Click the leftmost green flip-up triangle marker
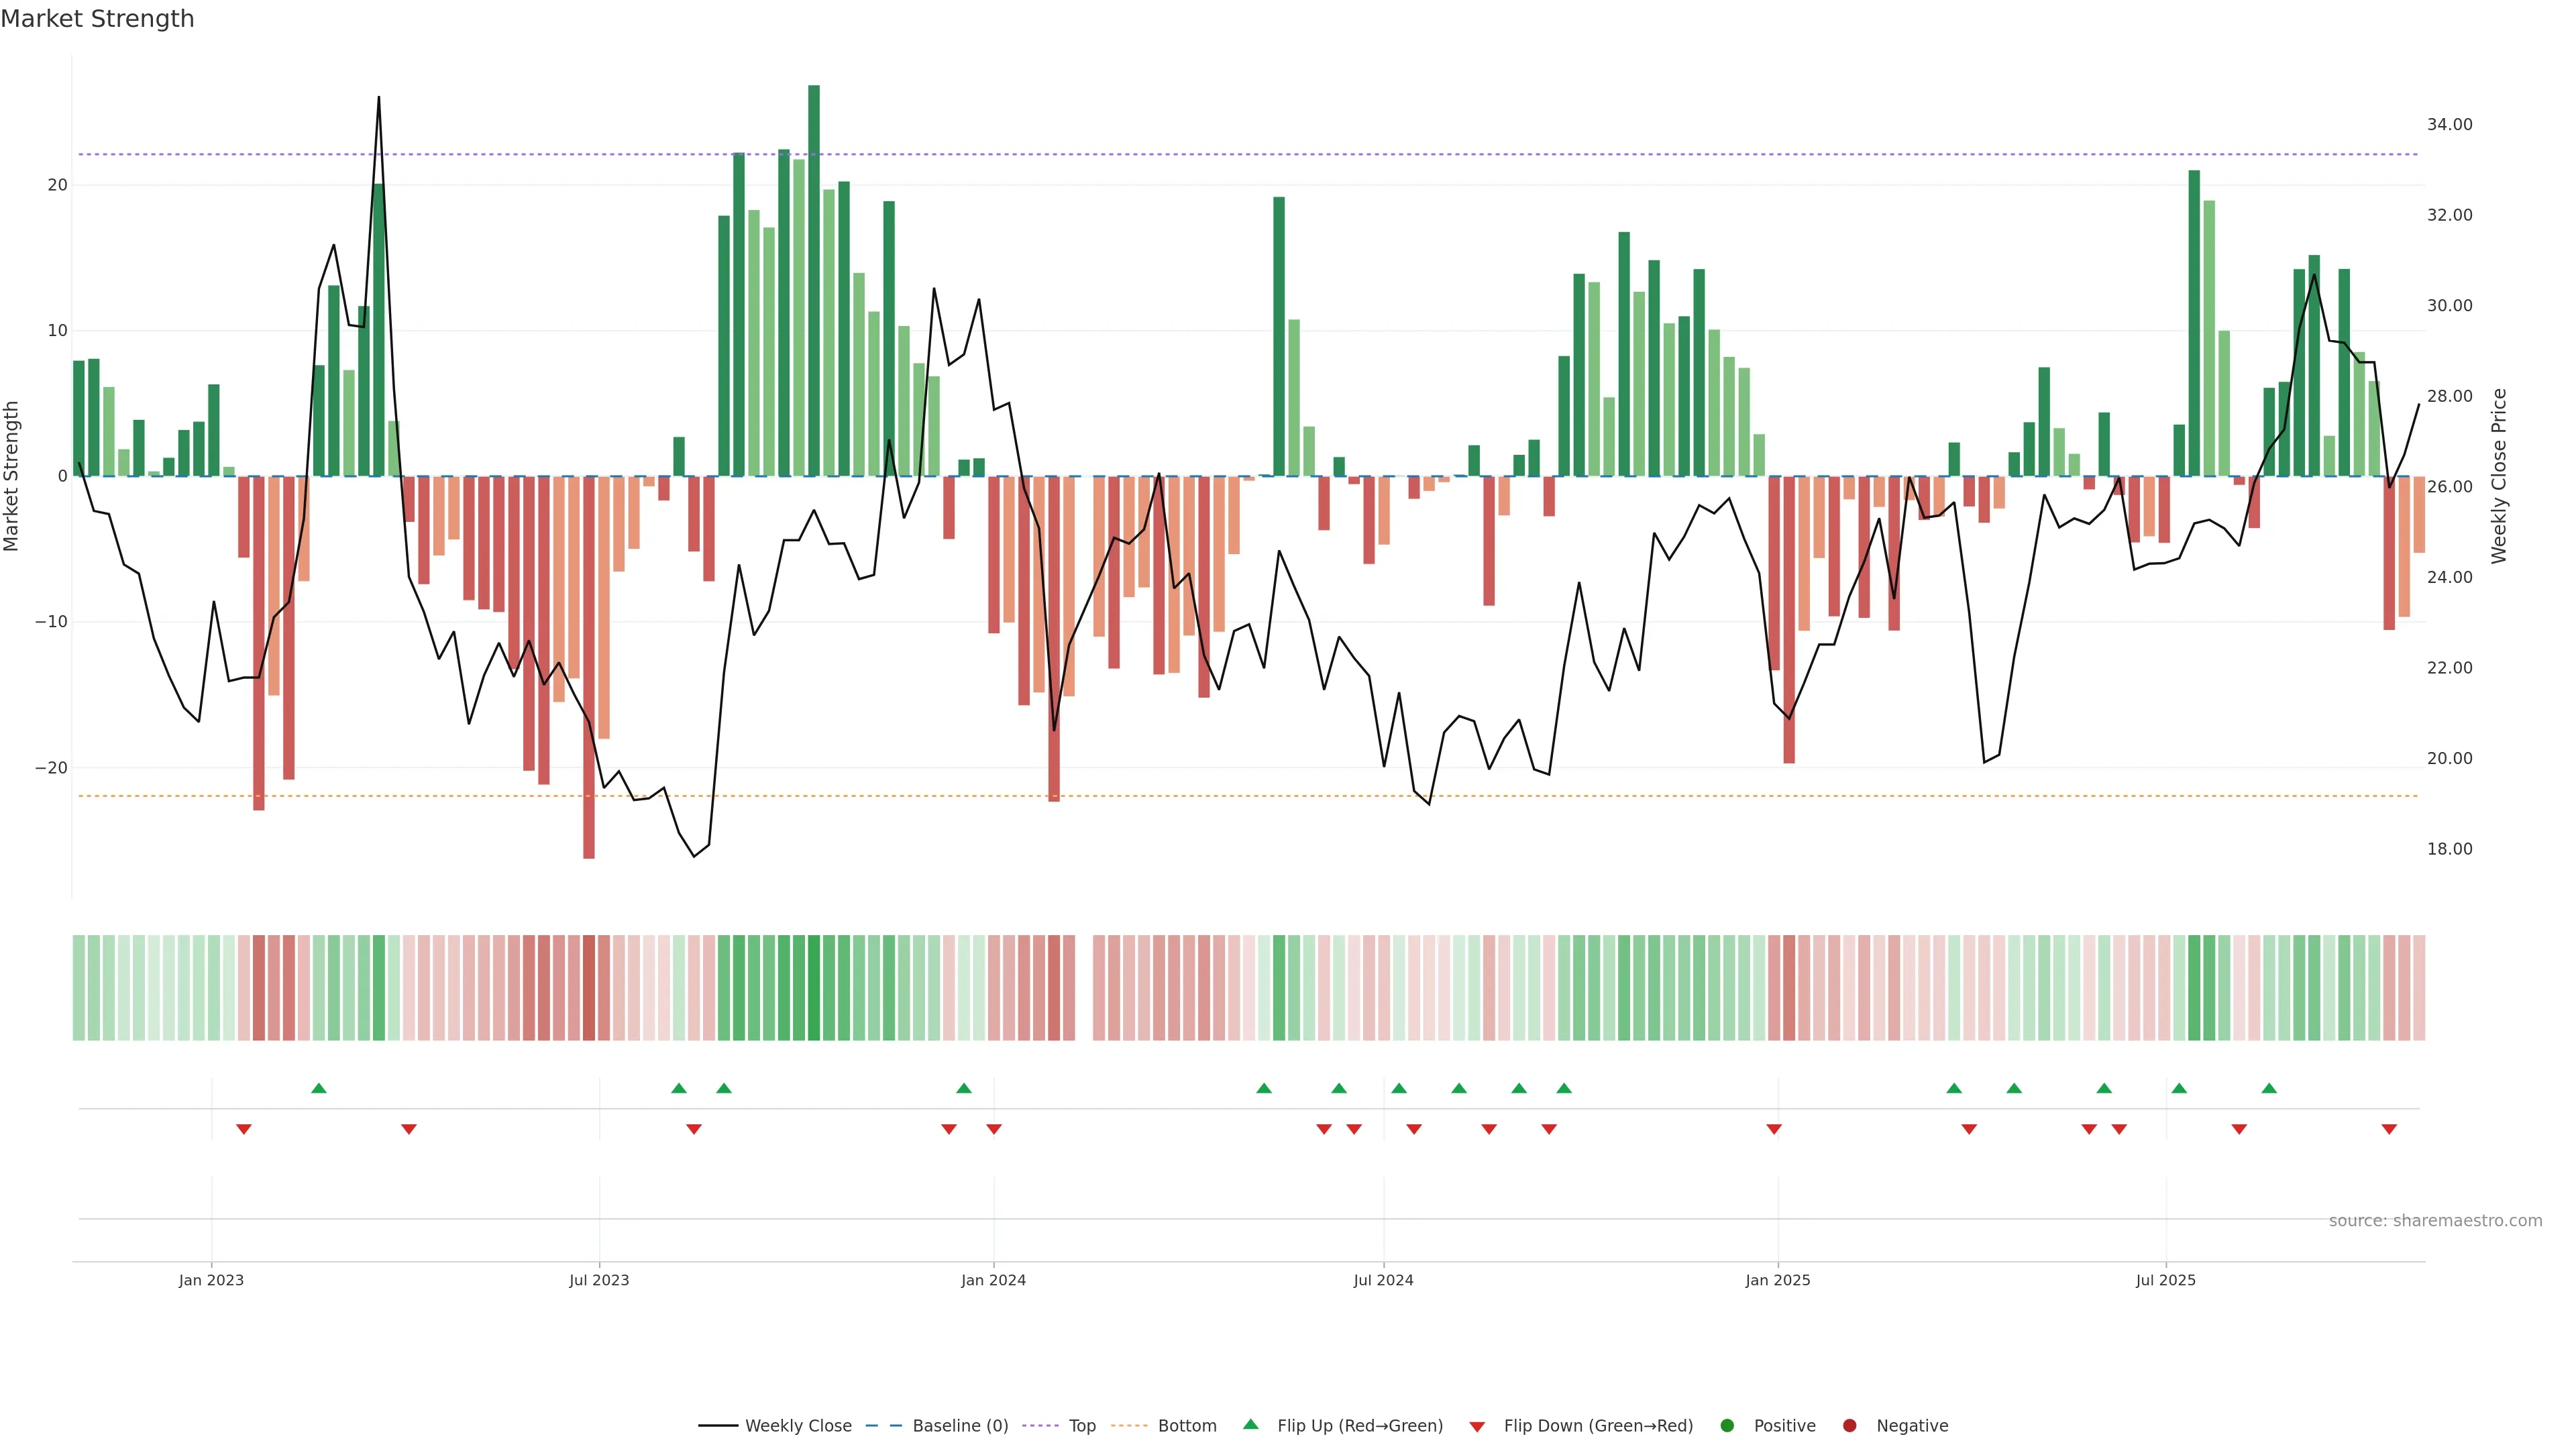Image resolution: width=2576 pixels, height=1449 pixels. click(319, 1088)
